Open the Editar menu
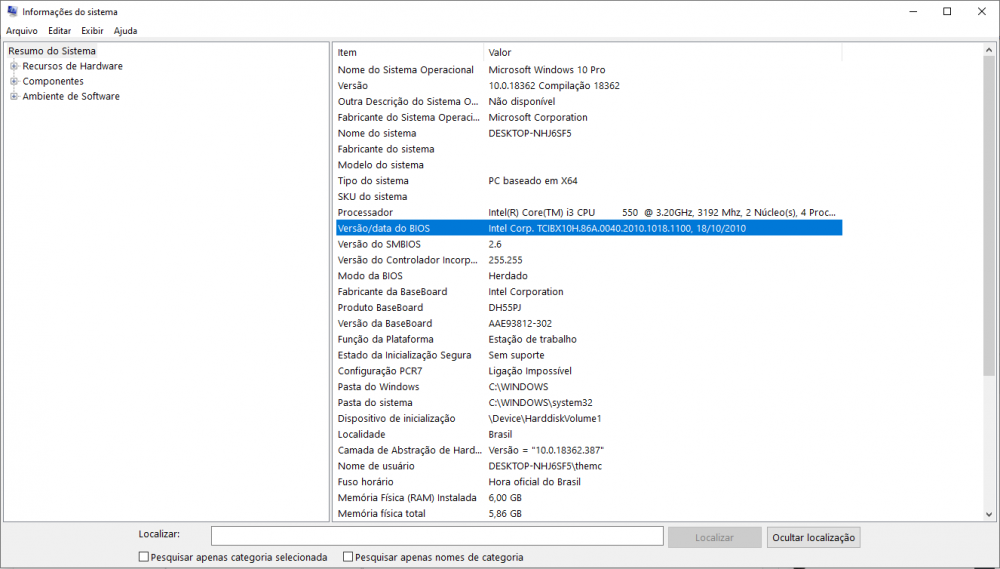The image size is (1000, 569). (59, 31)
